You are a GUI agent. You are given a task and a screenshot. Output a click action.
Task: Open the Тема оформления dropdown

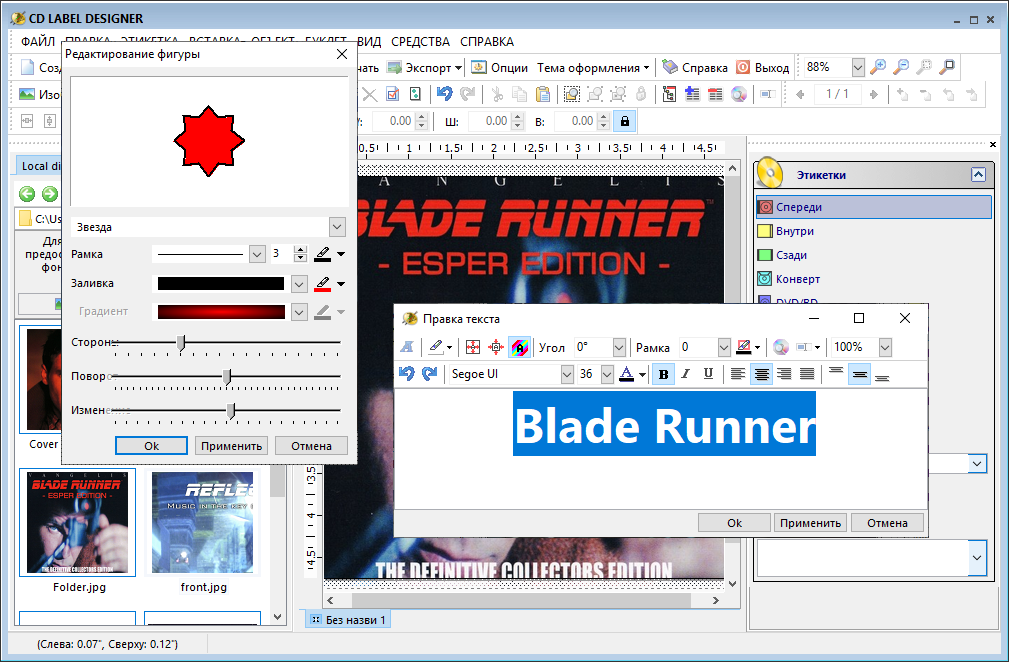pos(593,68)
